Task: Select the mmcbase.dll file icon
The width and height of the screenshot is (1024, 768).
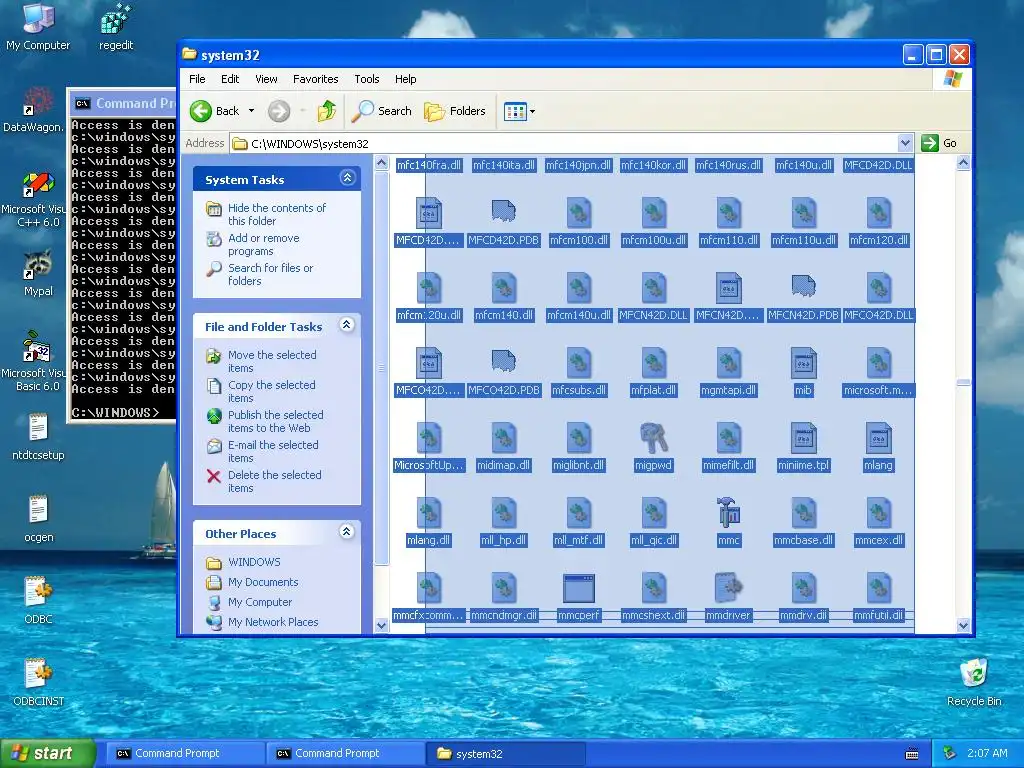Action: 803,513
